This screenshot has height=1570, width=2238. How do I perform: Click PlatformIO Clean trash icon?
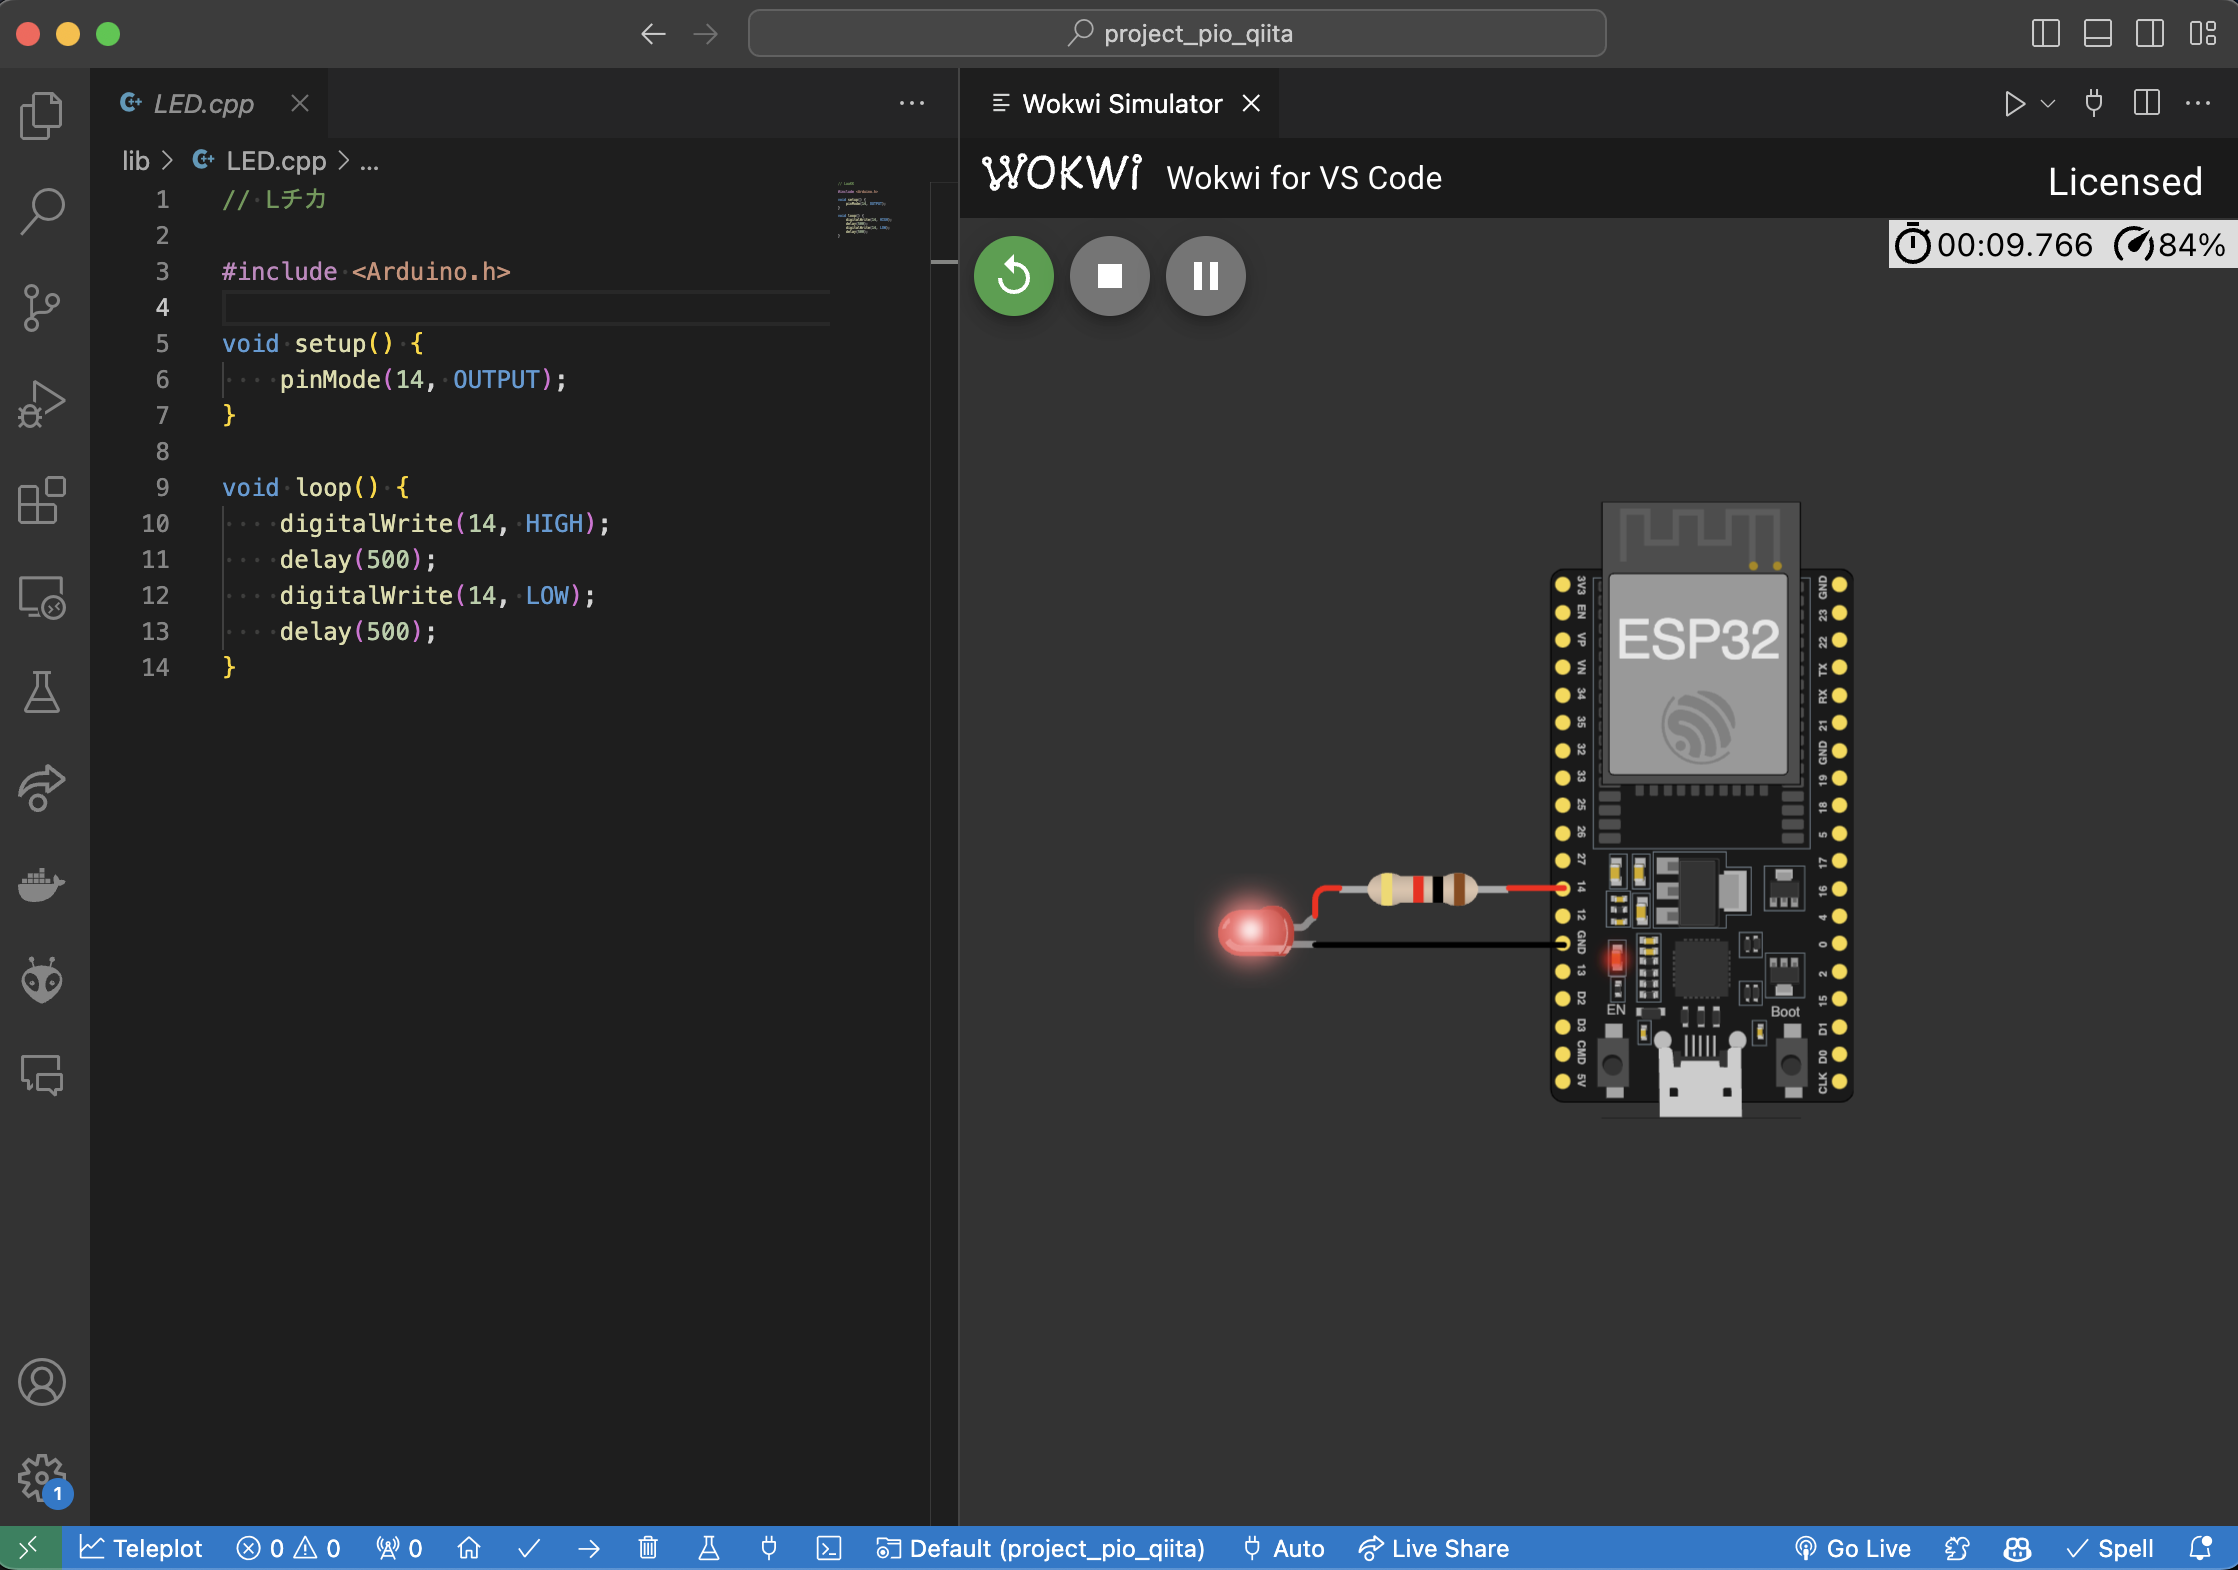tap(648, 1548)
